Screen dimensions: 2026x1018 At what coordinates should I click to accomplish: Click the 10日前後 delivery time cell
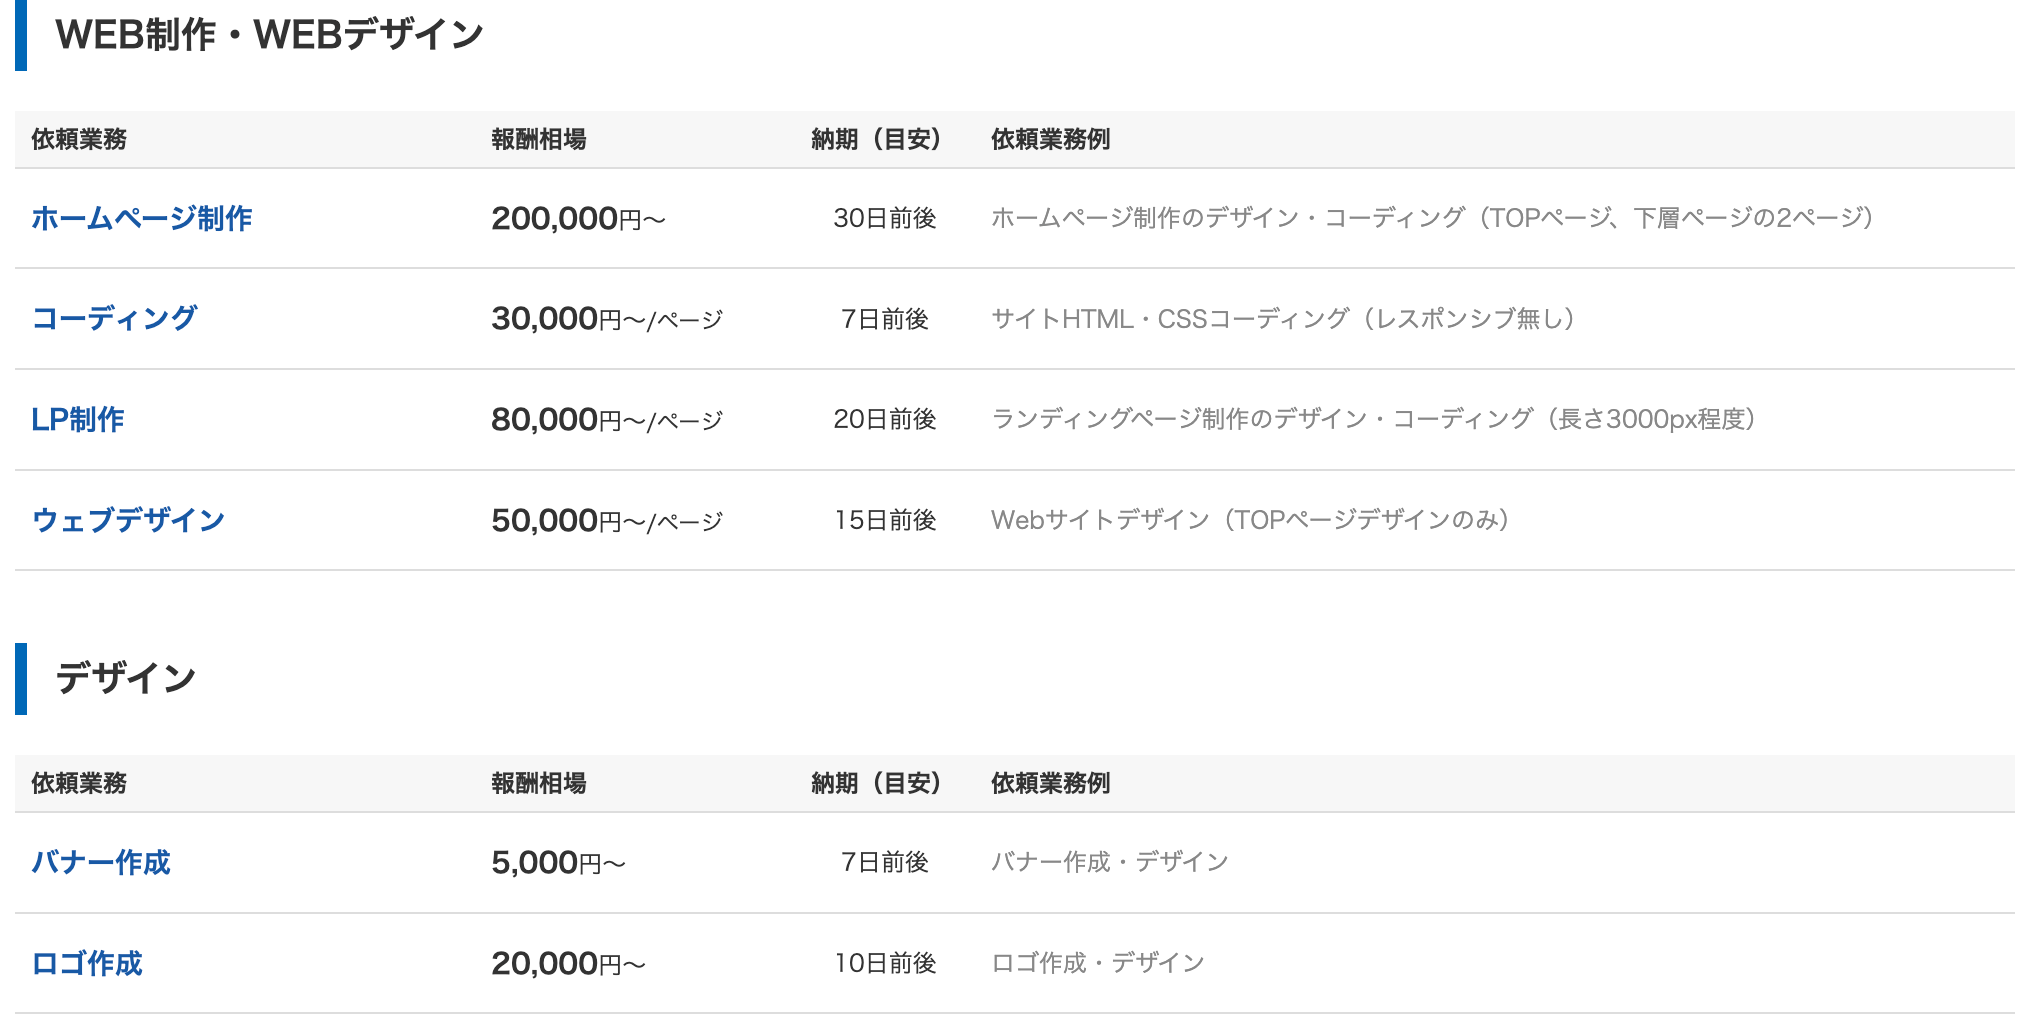tap(884, 963)
